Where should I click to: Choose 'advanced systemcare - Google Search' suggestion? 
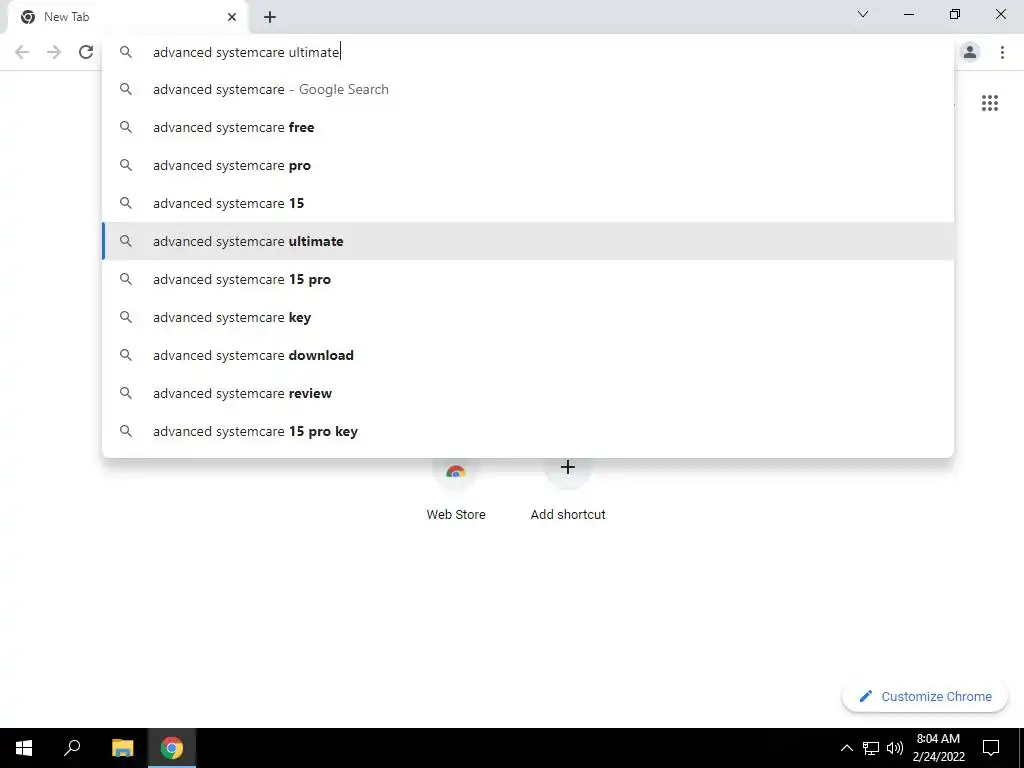point(528,89)
